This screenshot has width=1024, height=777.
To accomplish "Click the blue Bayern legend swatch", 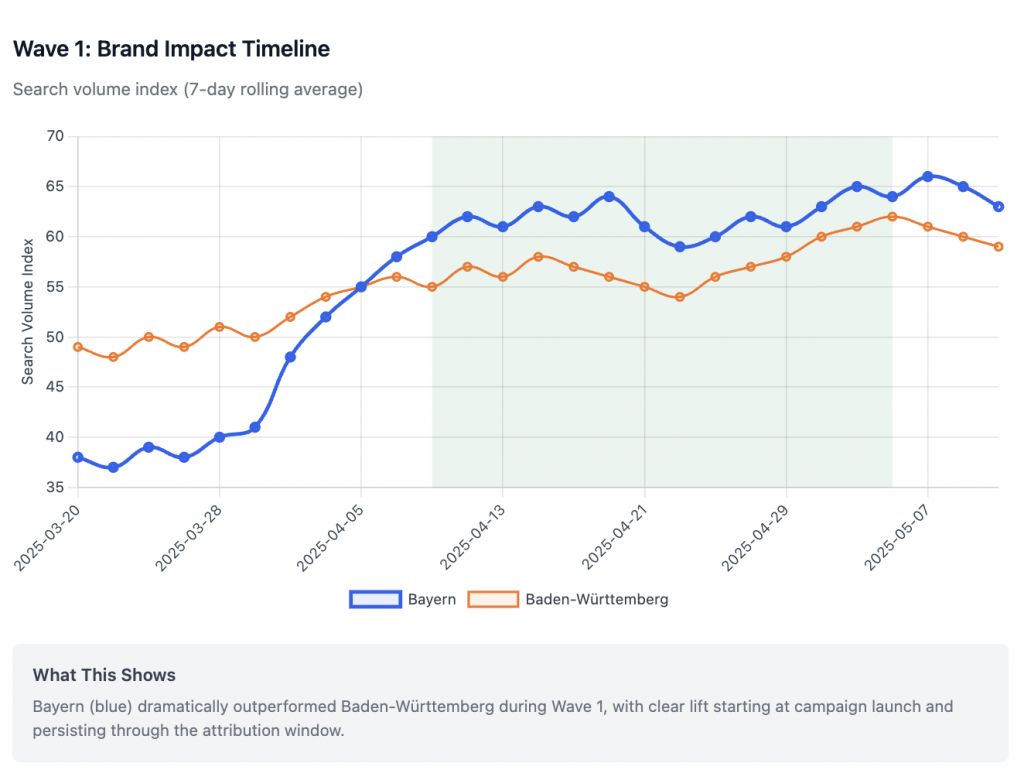I will point(375,599).
